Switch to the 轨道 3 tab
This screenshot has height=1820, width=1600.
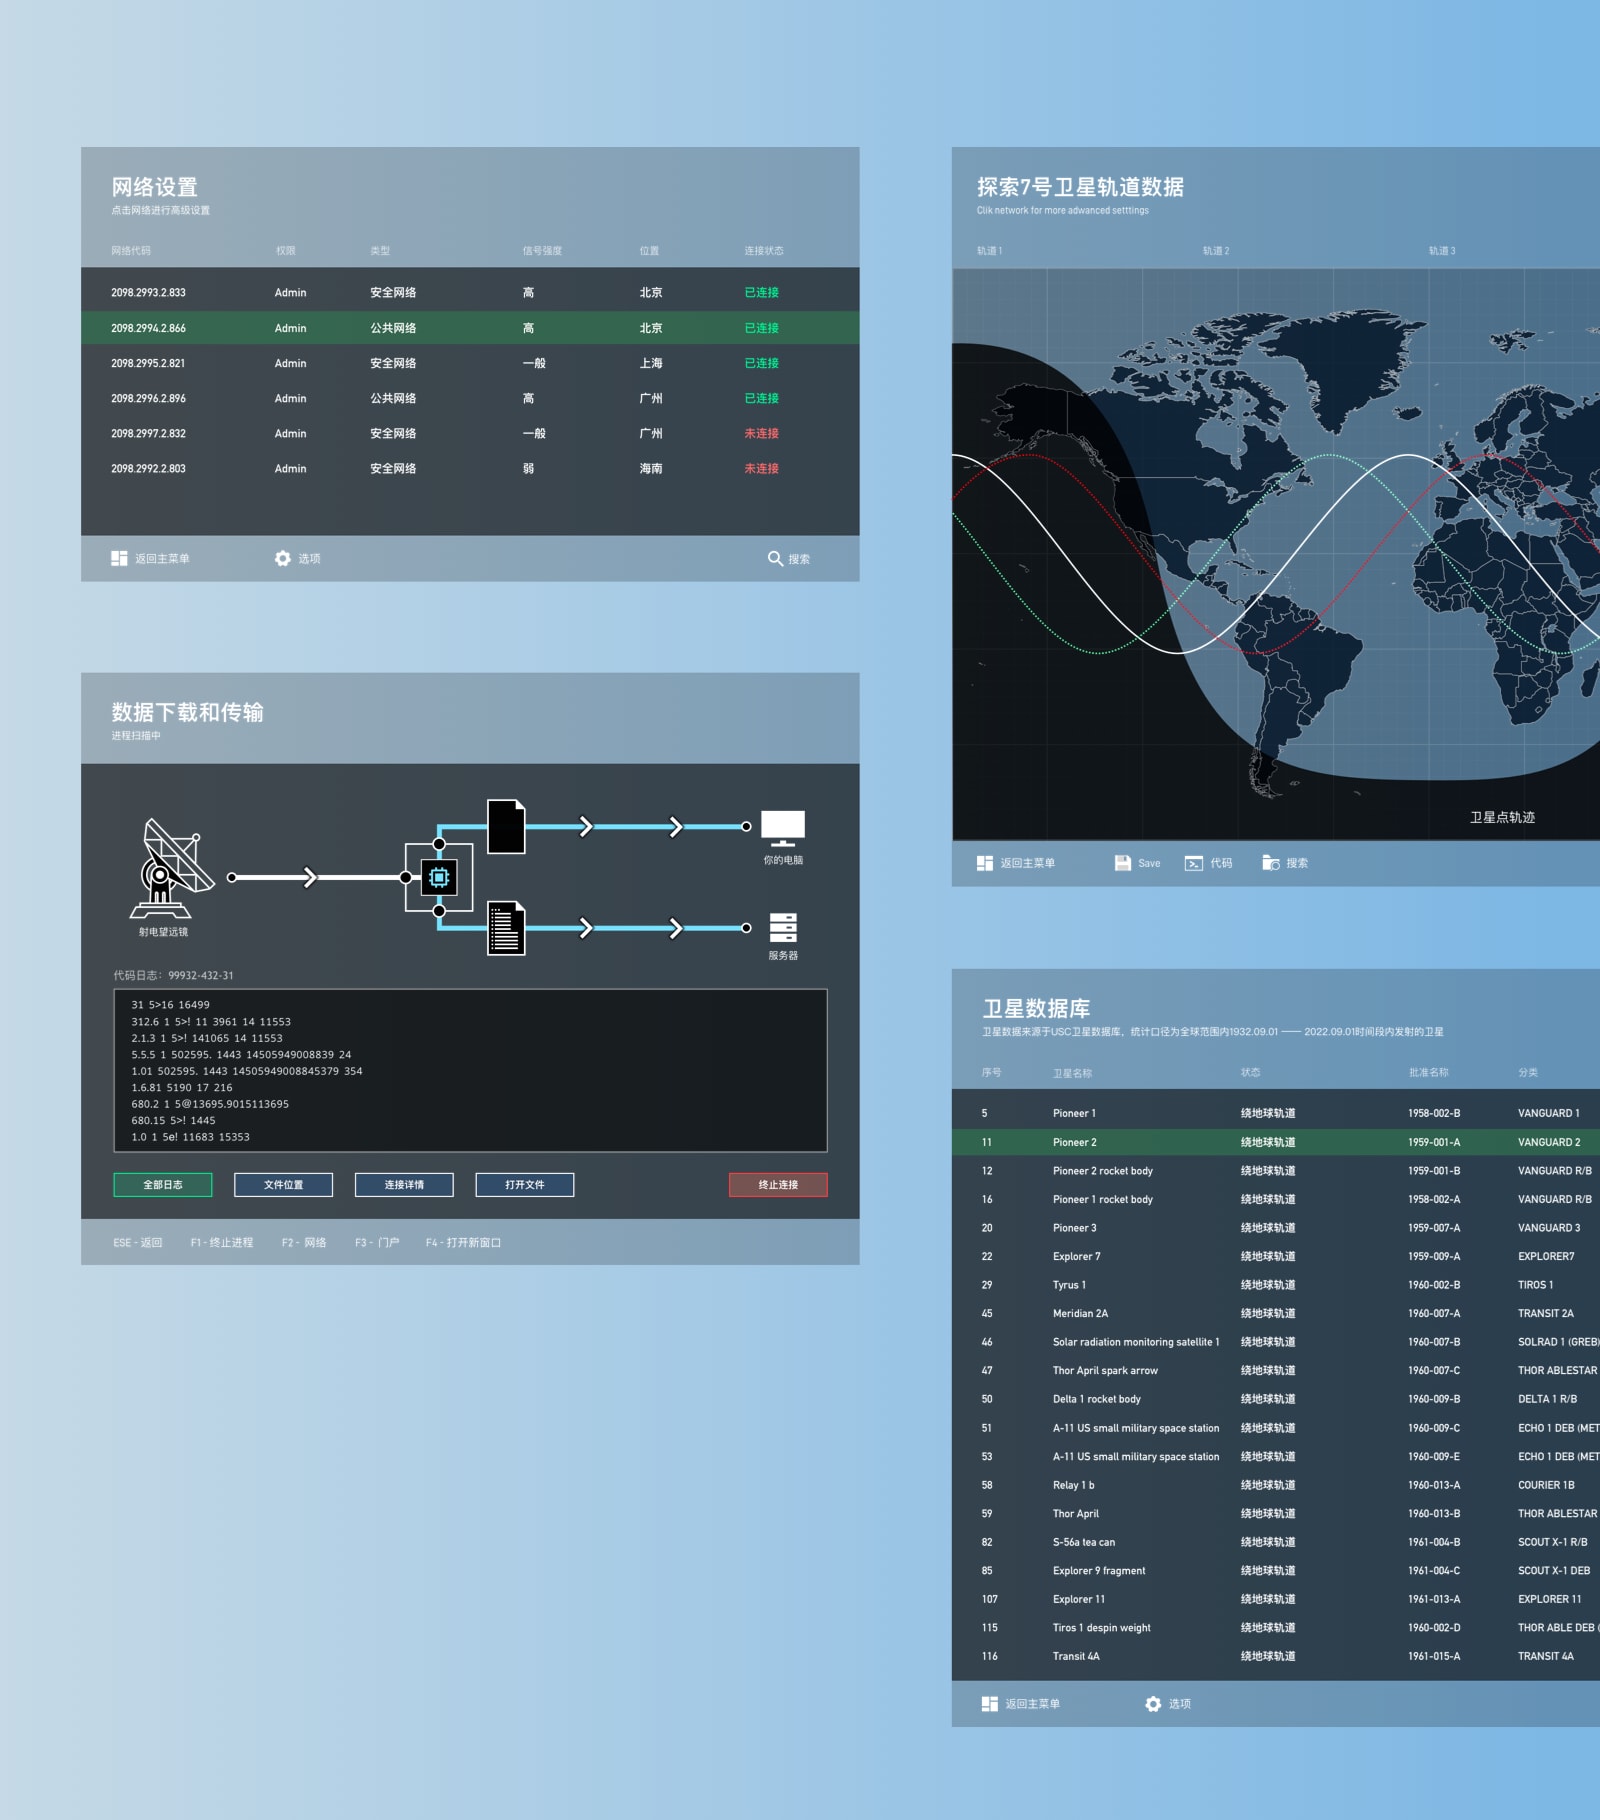click(1442, 251)
